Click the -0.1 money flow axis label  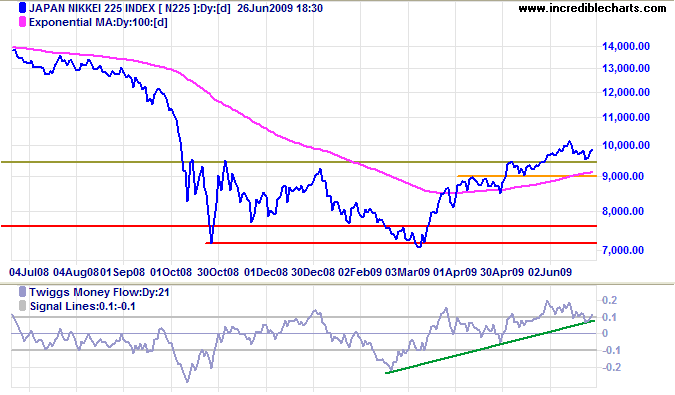pyautogui.click(x=611, y=350)
